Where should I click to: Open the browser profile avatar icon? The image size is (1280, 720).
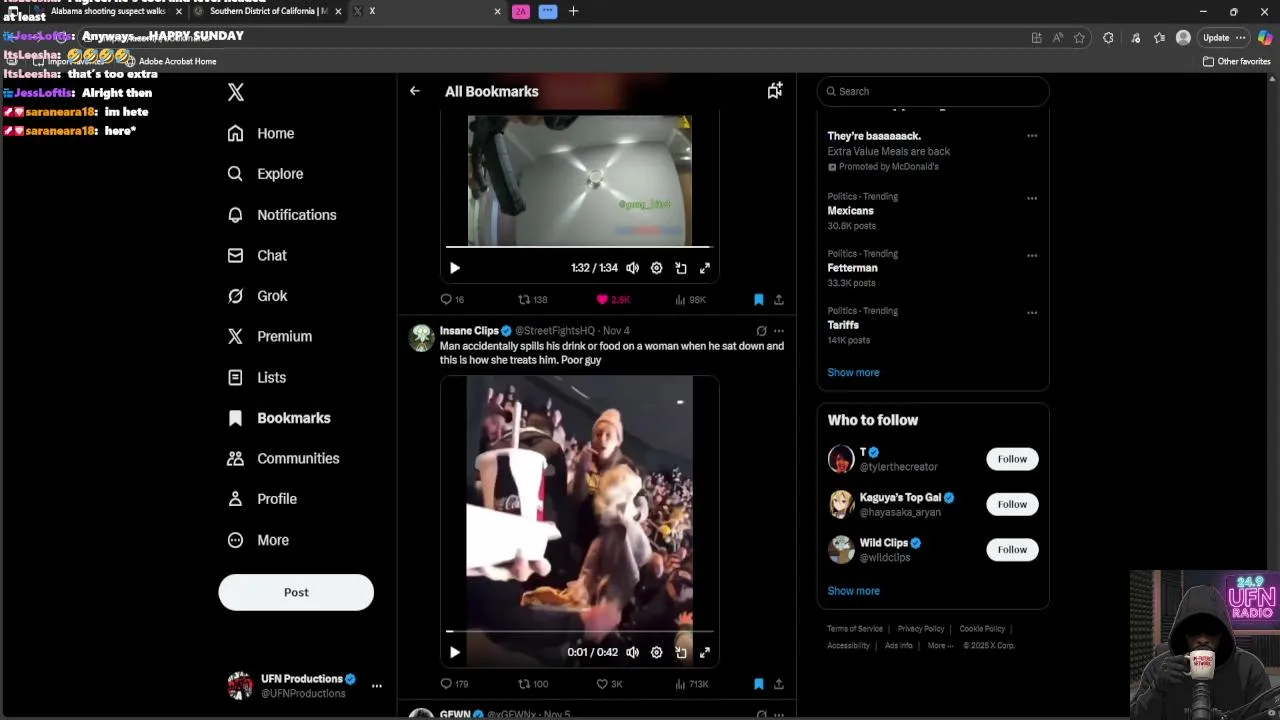click(1183, 38)
